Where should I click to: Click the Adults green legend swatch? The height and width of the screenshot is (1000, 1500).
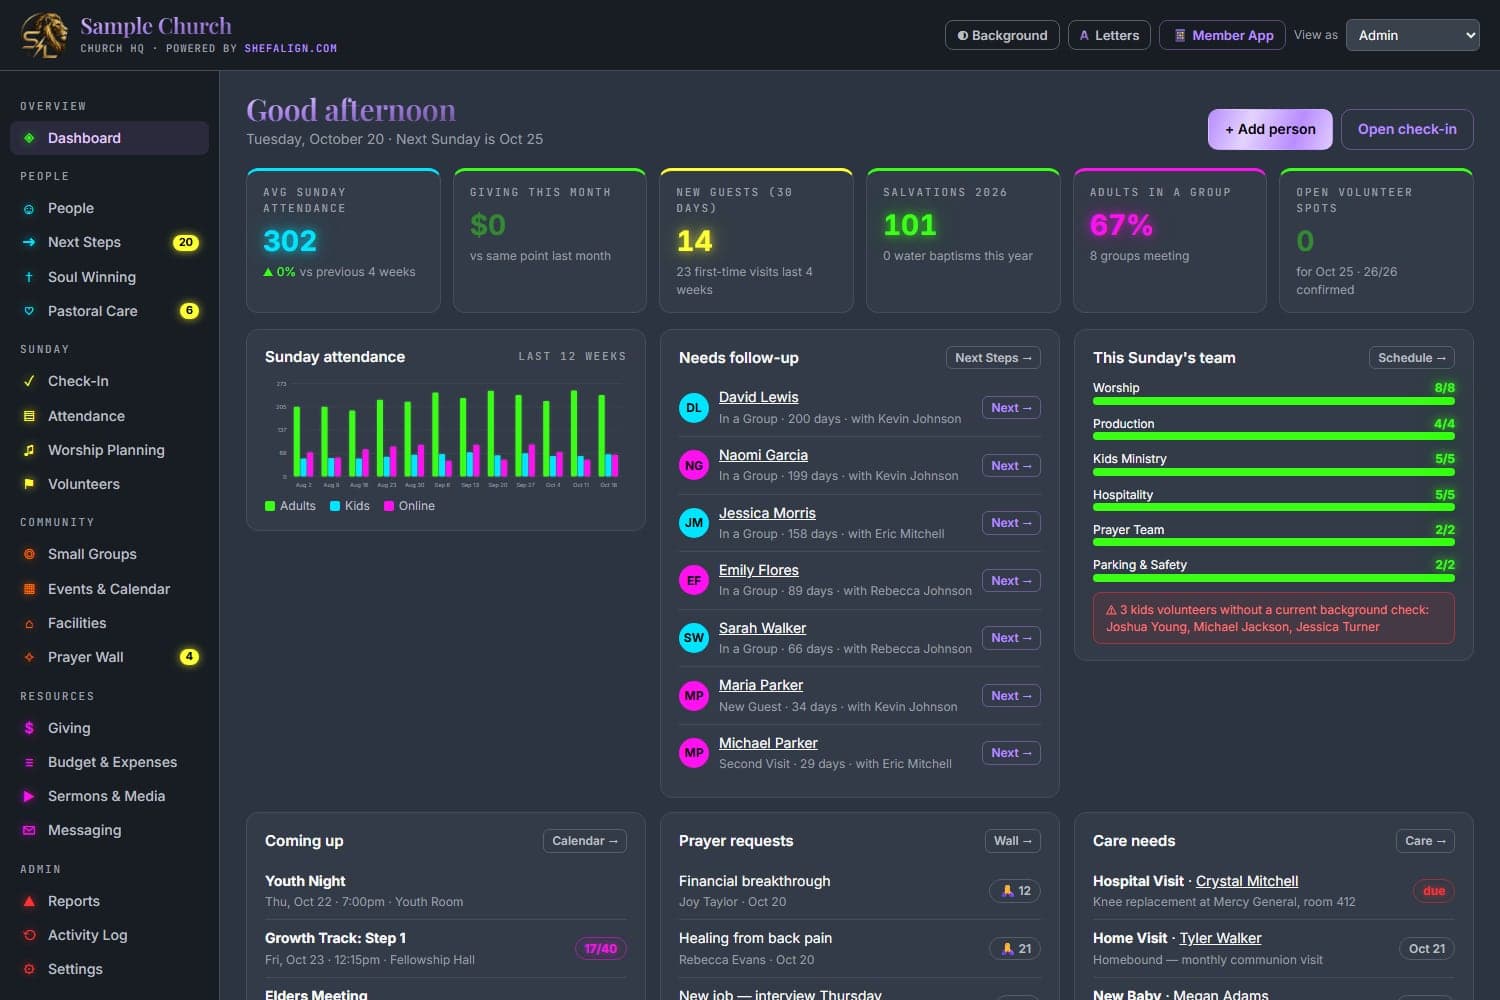tap(270, 506)
